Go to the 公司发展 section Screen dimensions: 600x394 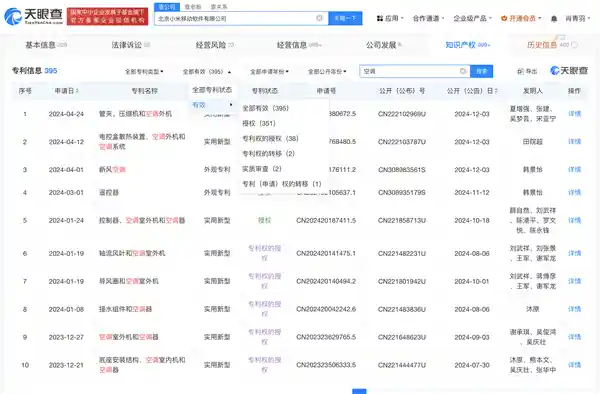[x=383, y=45]
